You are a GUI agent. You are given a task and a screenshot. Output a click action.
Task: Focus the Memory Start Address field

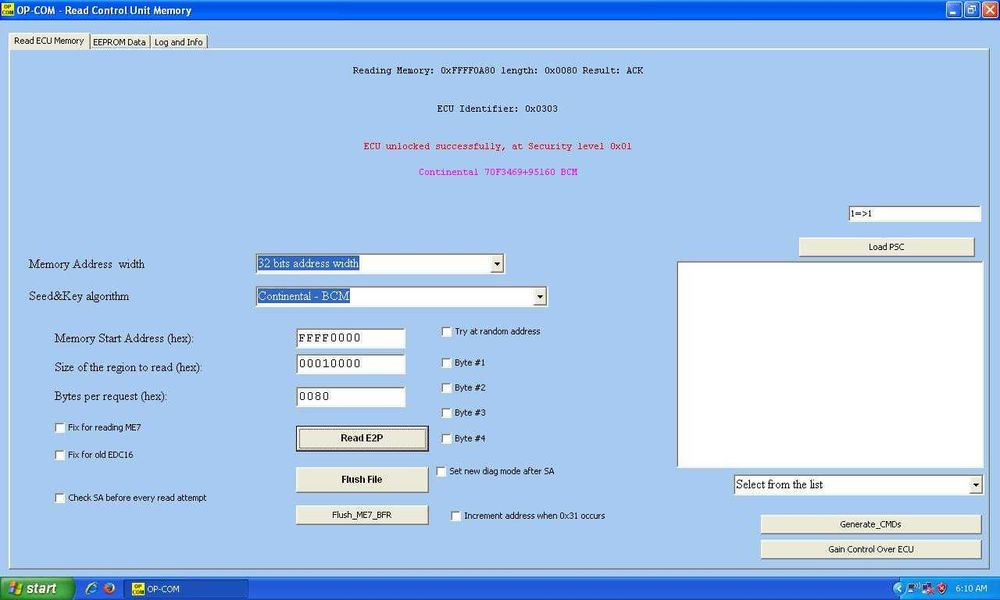[x=350, y=338]
